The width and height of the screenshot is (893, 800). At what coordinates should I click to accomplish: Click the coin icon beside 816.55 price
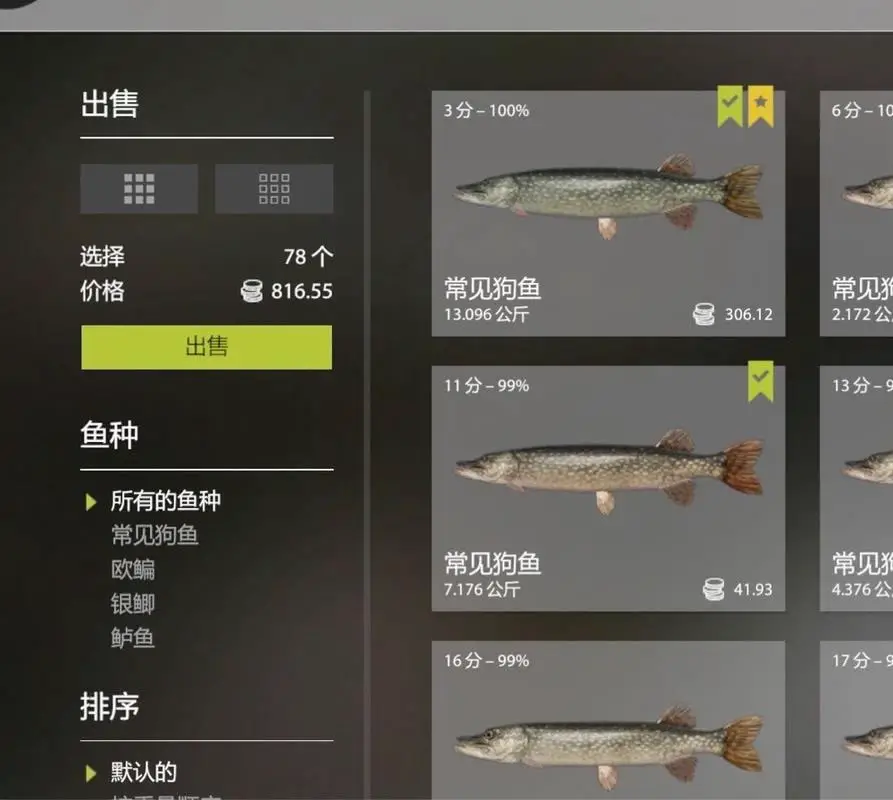(x=252, y=291)
